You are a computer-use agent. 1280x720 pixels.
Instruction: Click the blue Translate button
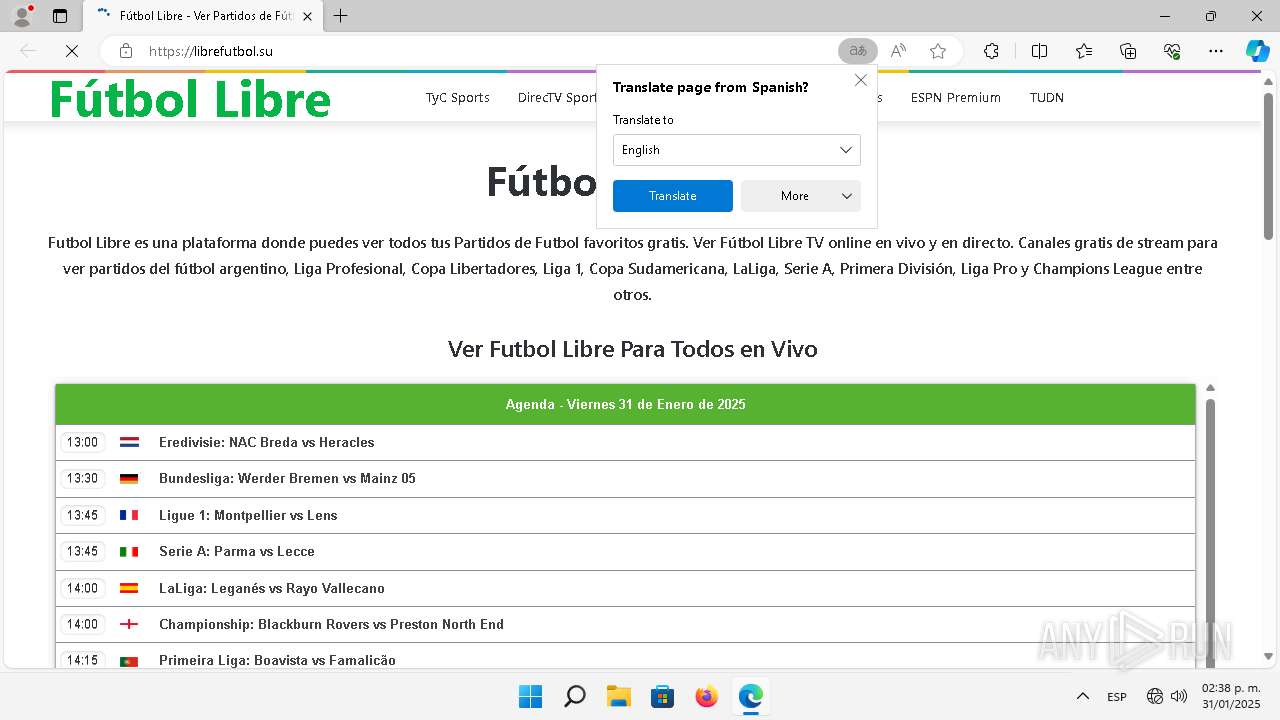[673, 196]
